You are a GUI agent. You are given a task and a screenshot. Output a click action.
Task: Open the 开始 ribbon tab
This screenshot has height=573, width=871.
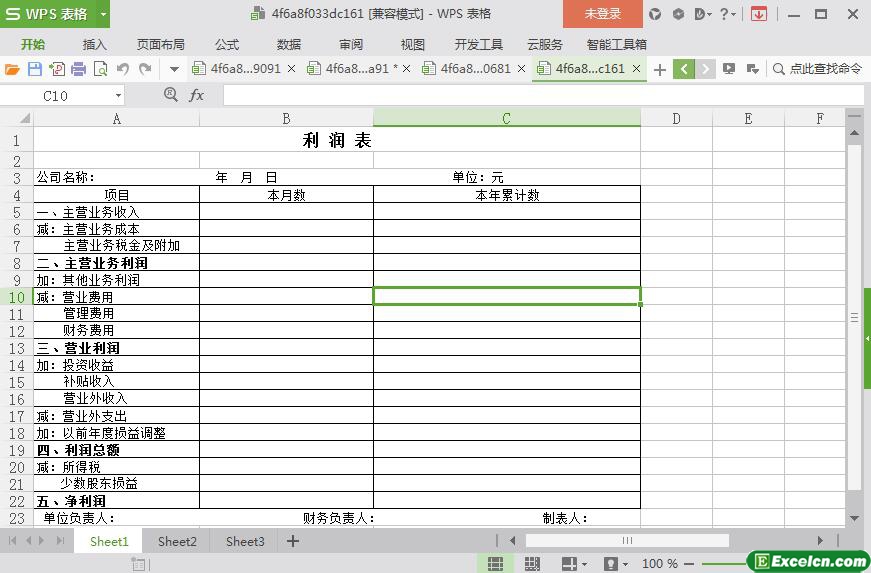33,44
